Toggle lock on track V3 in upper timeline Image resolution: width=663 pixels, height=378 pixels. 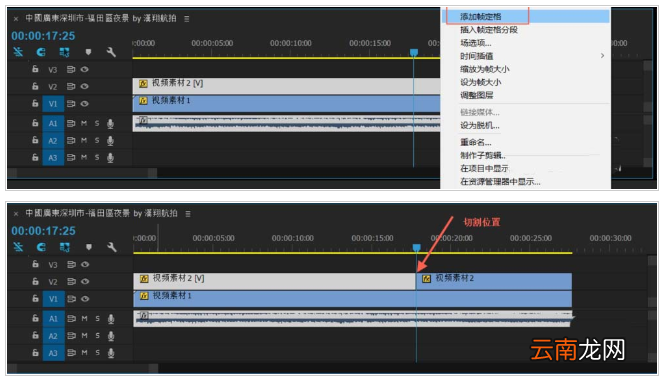pyautogui.click(x=35, y=69)
